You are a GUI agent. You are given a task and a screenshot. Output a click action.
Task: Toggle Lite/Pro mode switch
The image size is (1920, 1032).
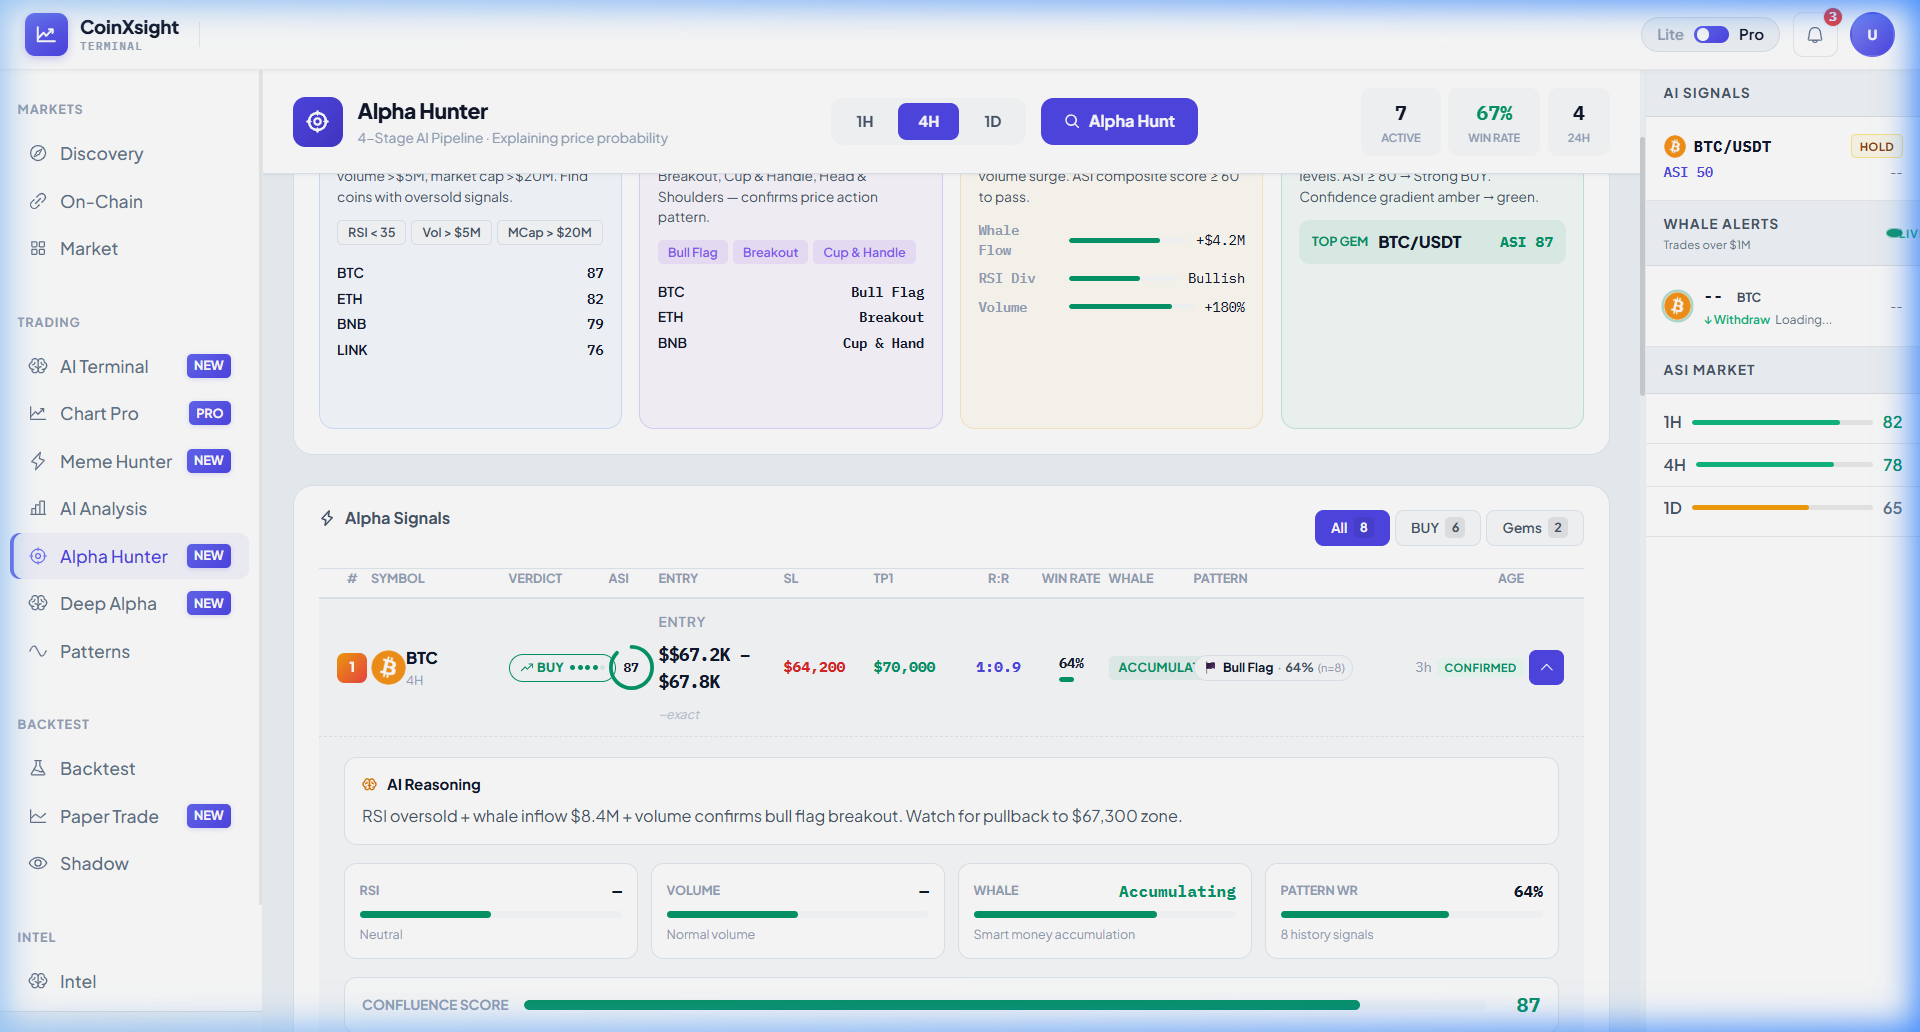coord(1711,35)
